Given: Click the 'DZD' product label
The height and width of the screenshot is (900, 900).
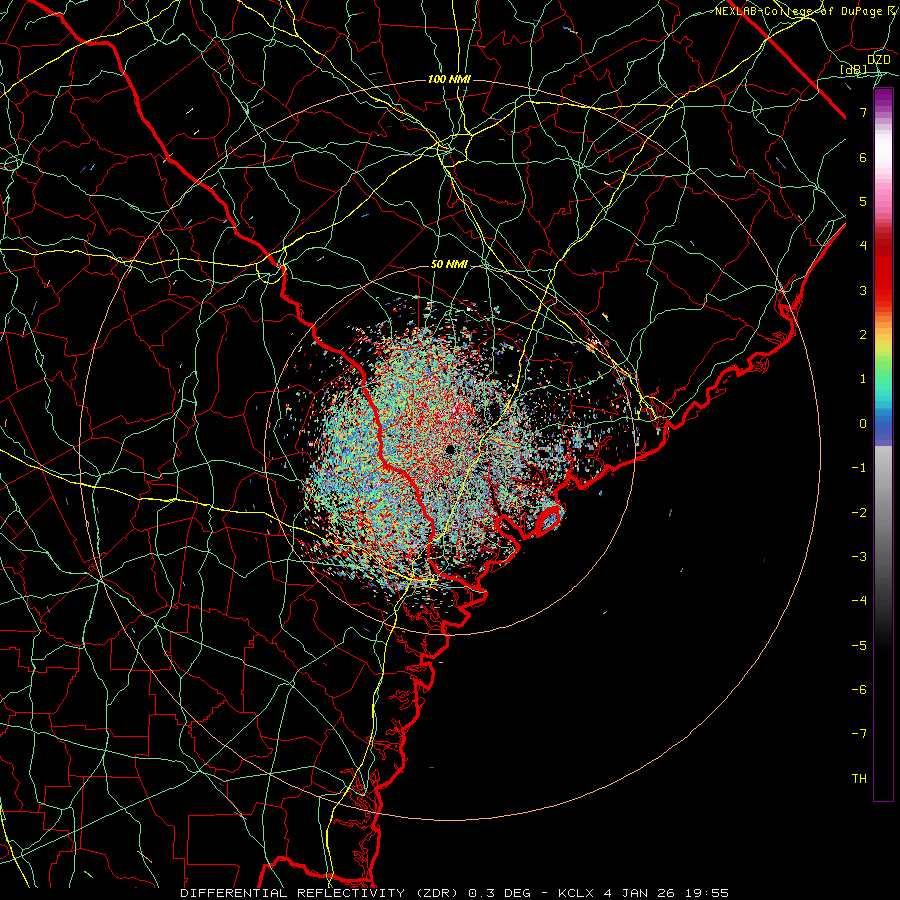Looking at the screenshot, I should [878, 59].
